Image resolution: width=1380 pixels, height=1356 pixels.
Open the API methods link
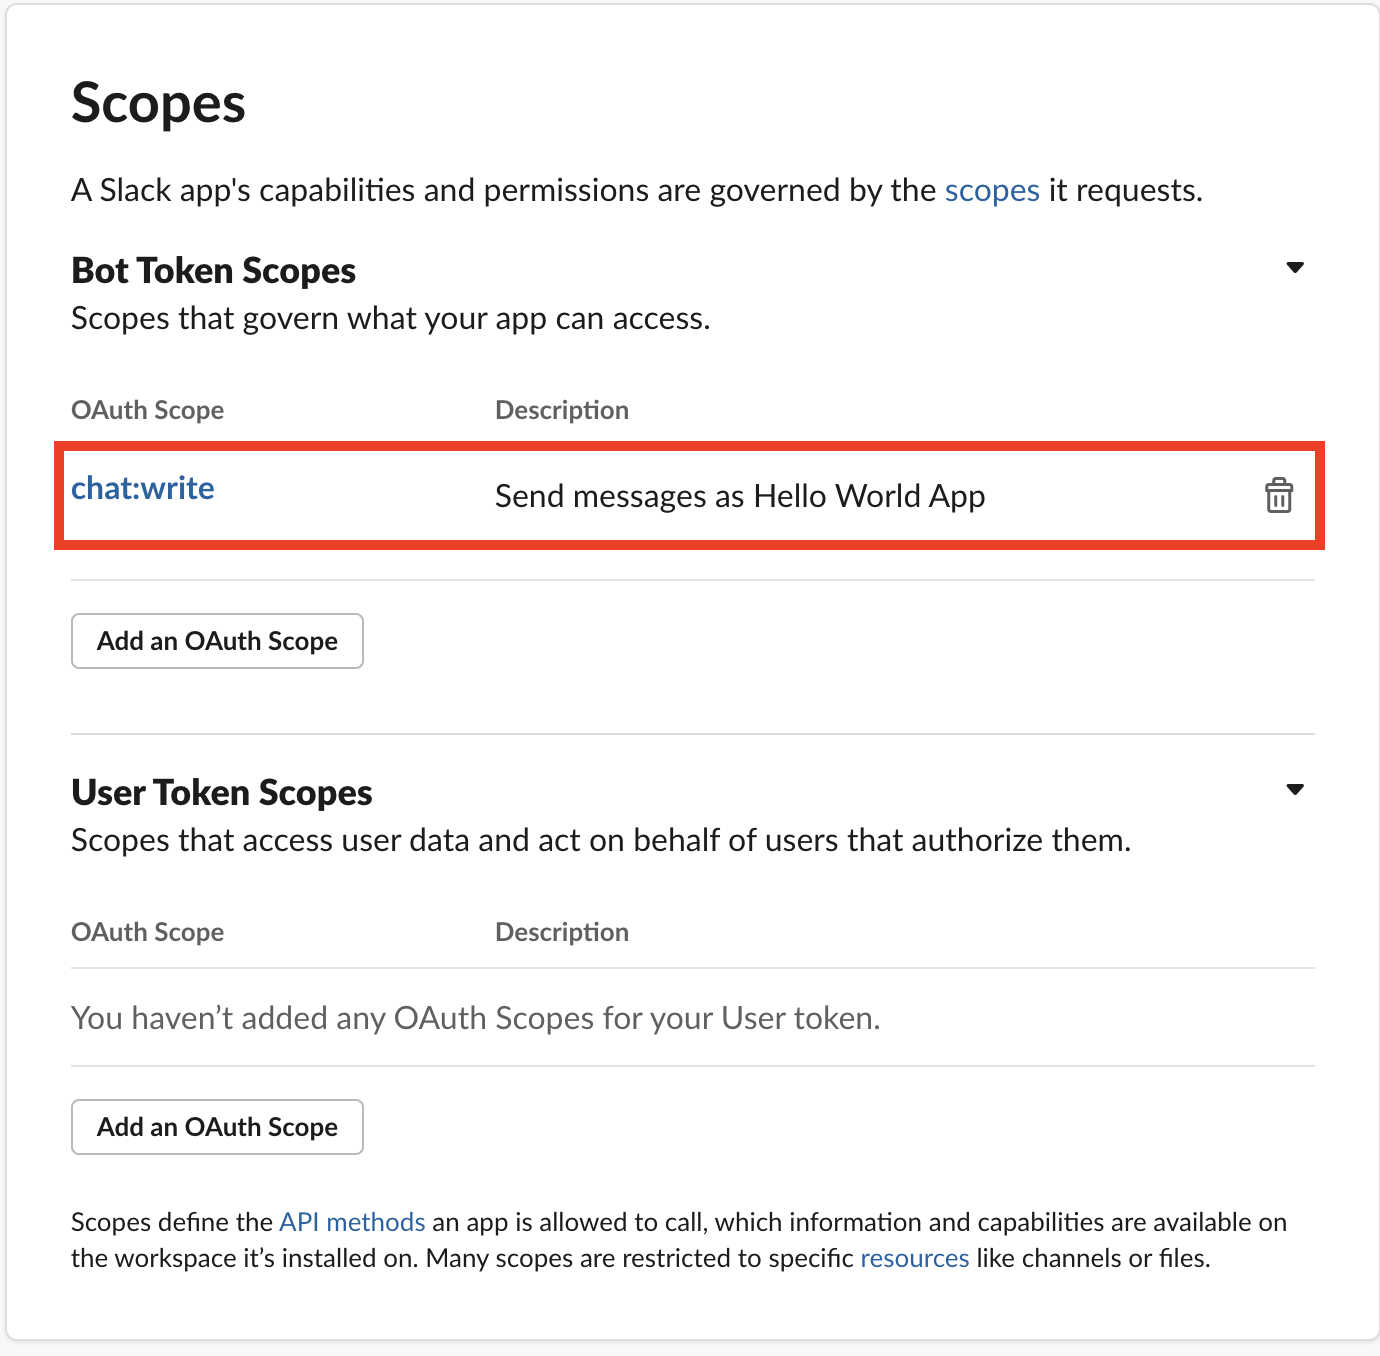[351, 1221]
